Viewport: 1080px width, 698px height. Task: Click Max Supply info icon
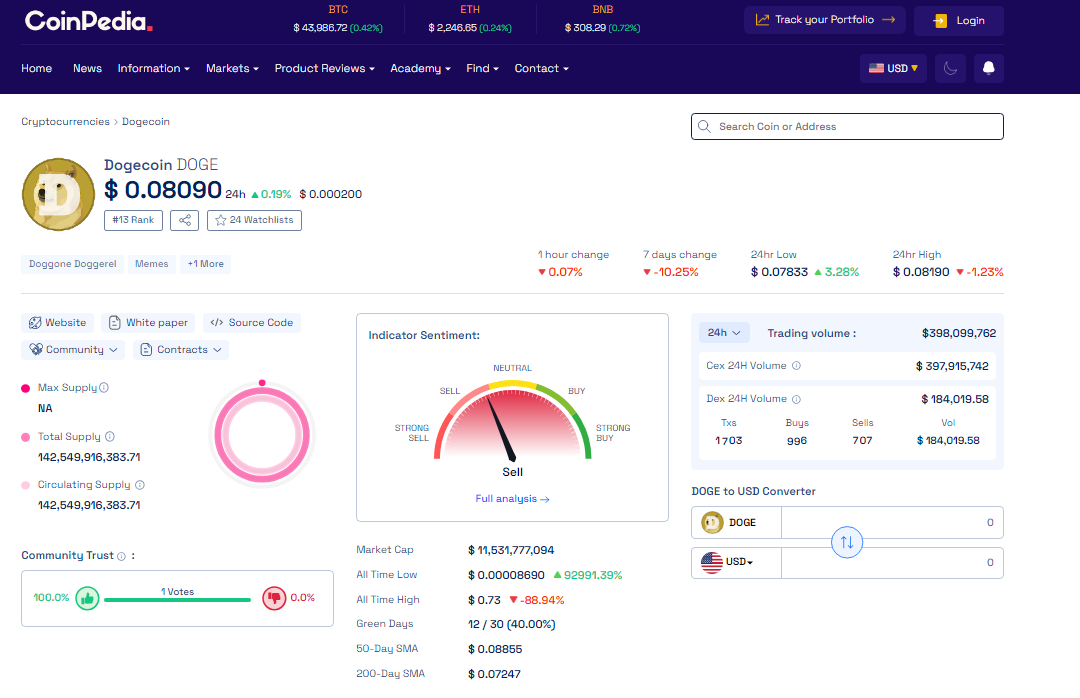[104, 388]
